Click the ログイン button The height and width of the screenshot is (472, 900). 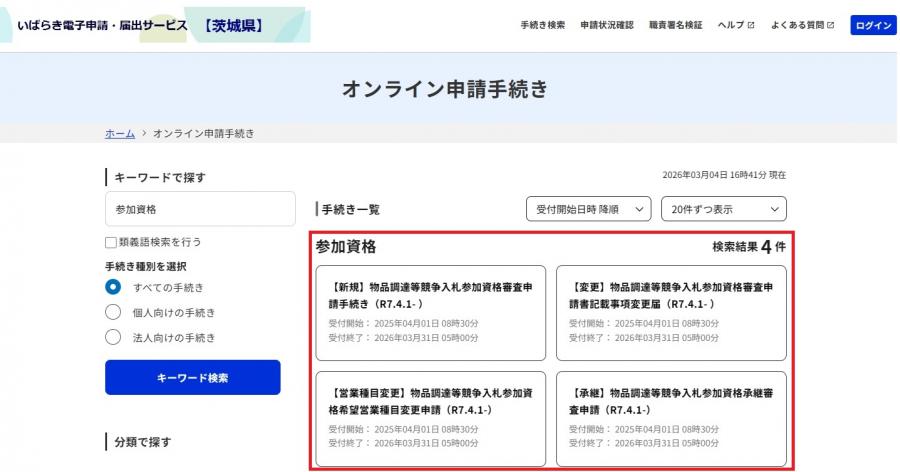click(873, 25)
